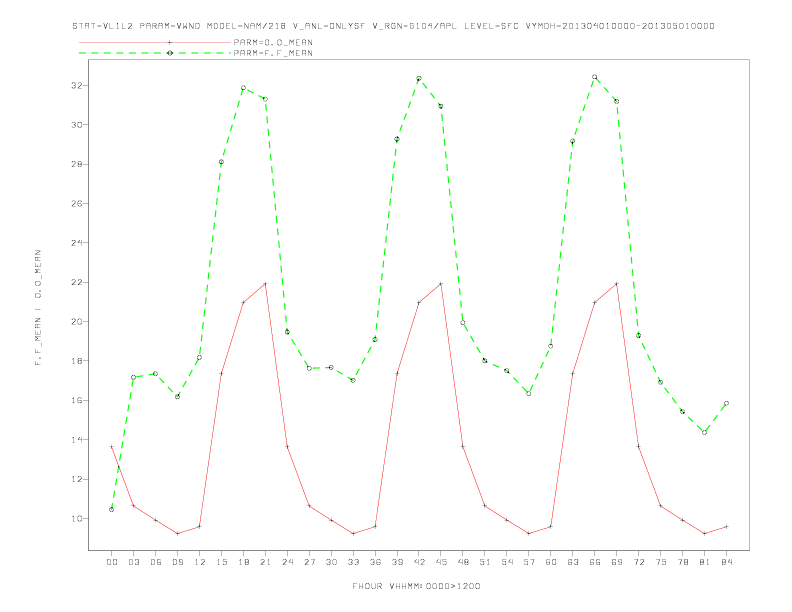Viewport: 792px width, 612px height.
Task: Click the x-axis tick label 15
Action: point(221,562)
